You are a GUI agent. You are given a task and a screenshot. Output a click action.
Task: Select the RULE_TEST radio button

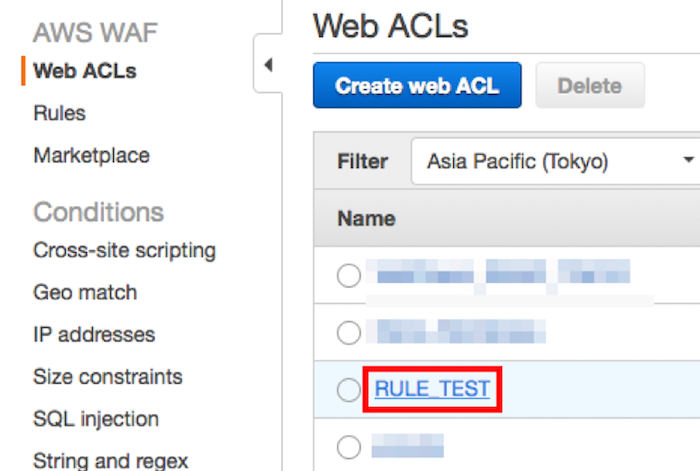(348, 390)
